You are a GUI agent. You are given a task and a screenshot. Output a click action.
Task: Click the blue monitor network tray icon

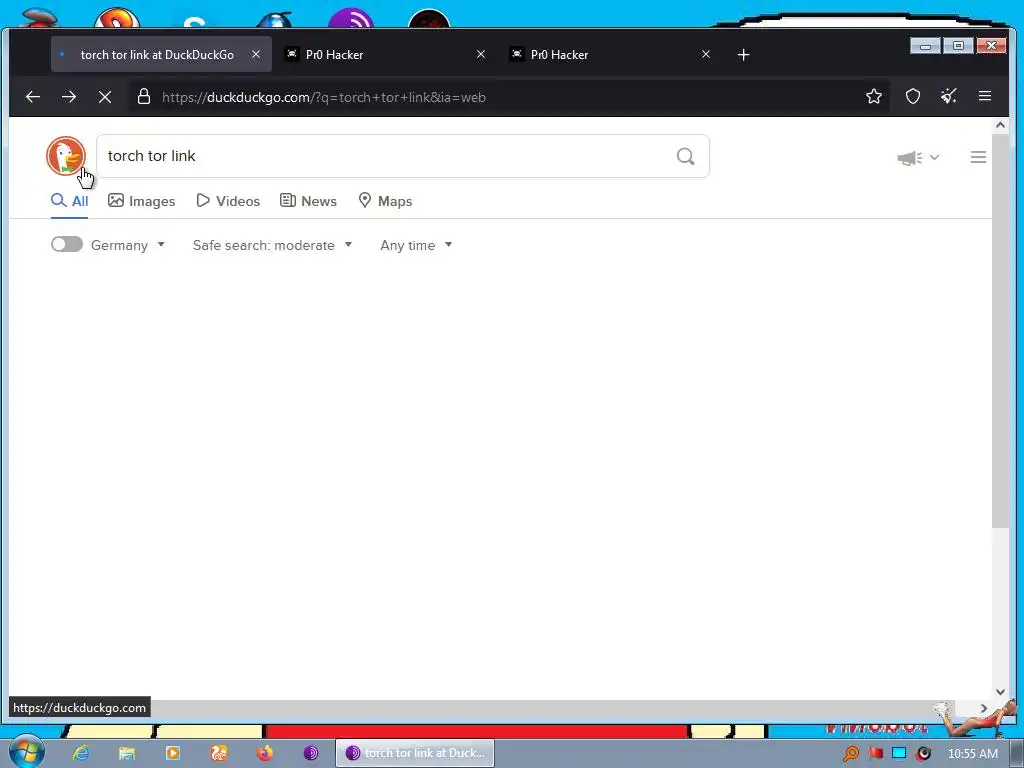pyautogui.click(x=899, y=753)
